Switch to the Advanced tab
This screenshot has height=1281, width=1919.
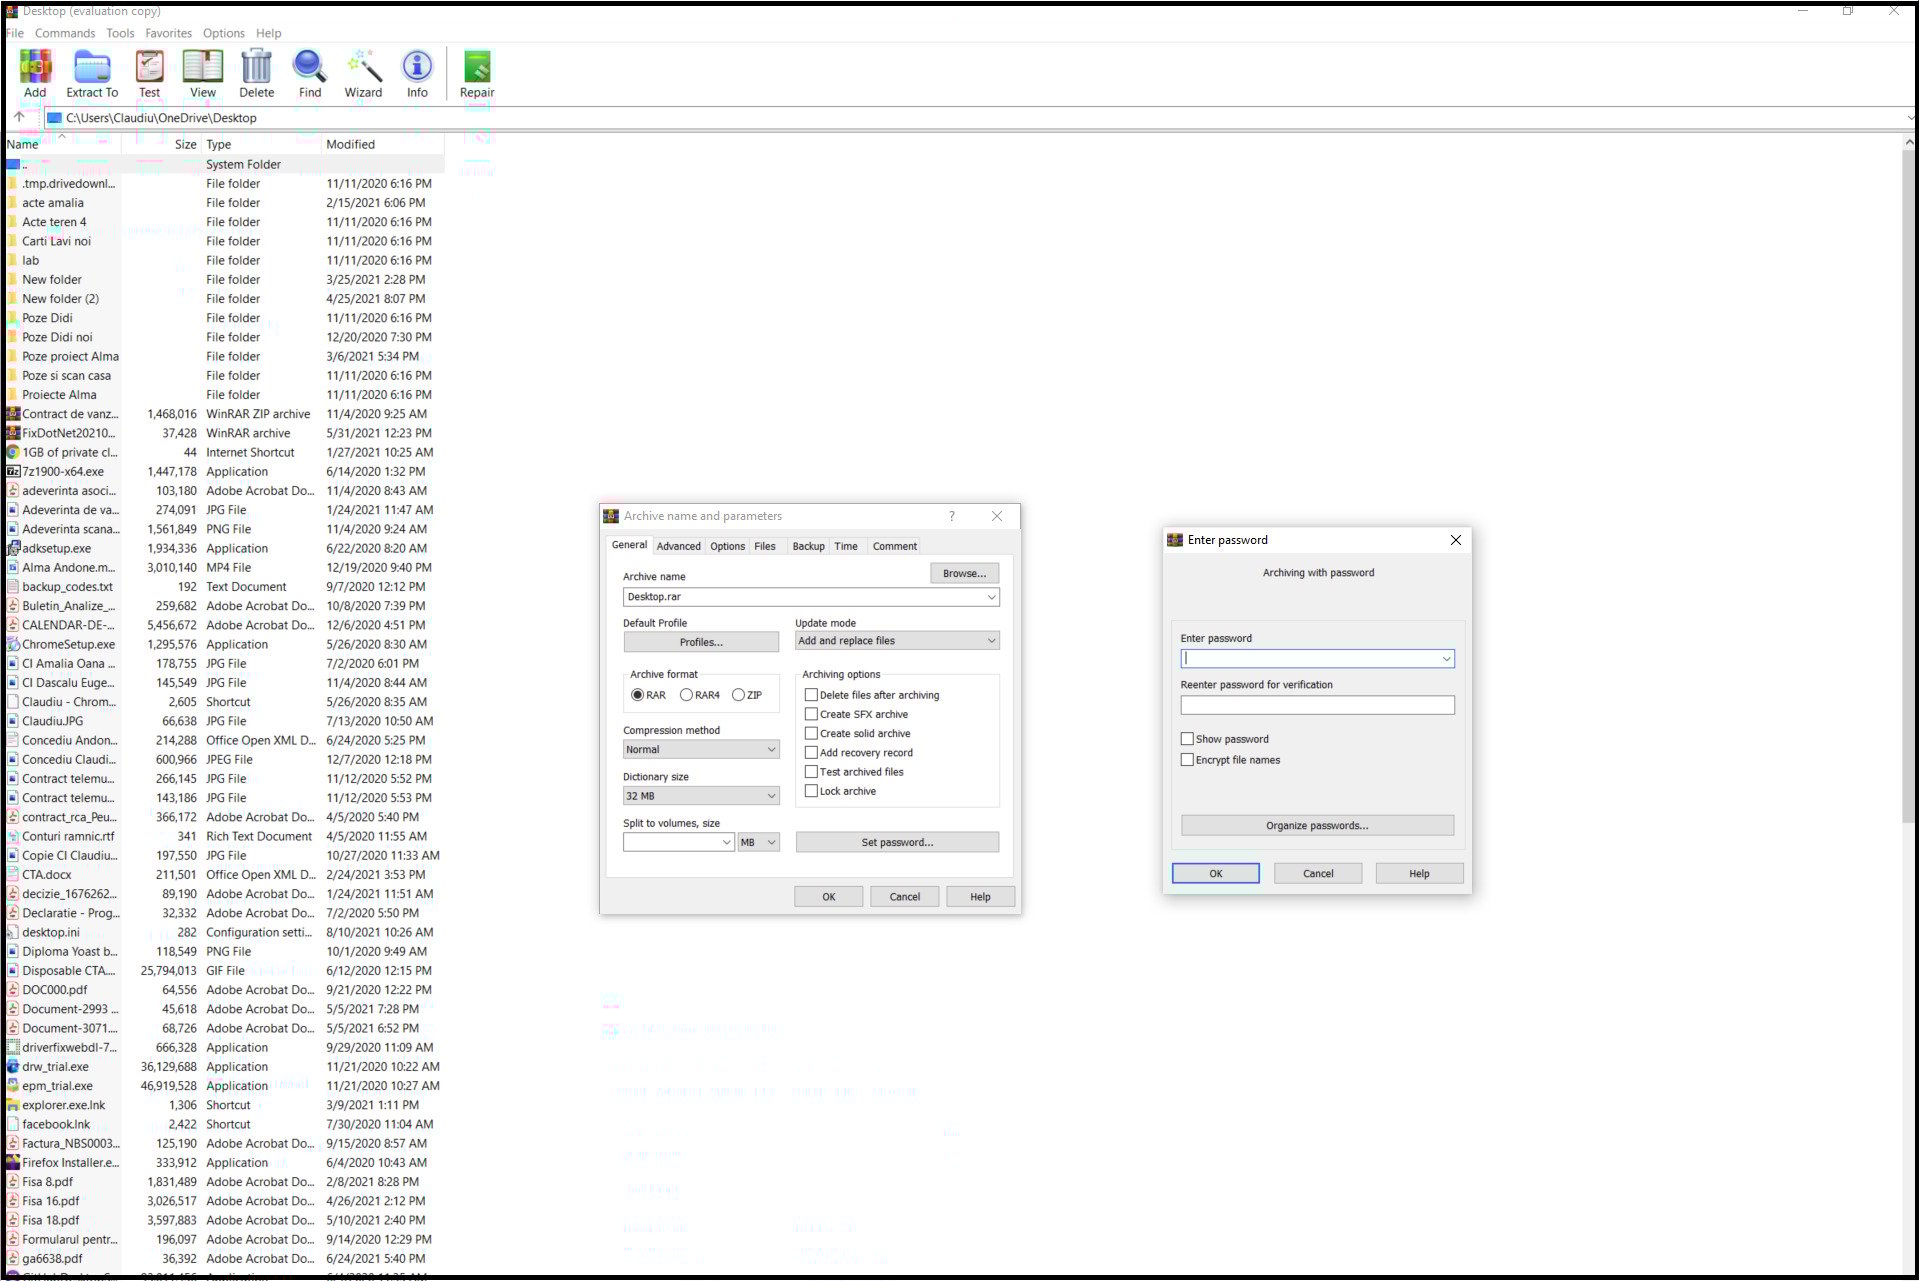click(678, 546)
